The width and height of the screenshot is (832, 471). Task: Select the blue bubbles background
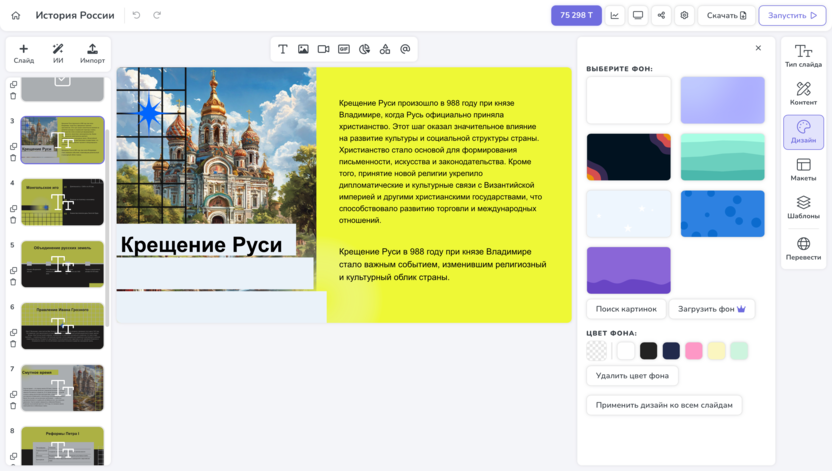click(x=723, y=214)
